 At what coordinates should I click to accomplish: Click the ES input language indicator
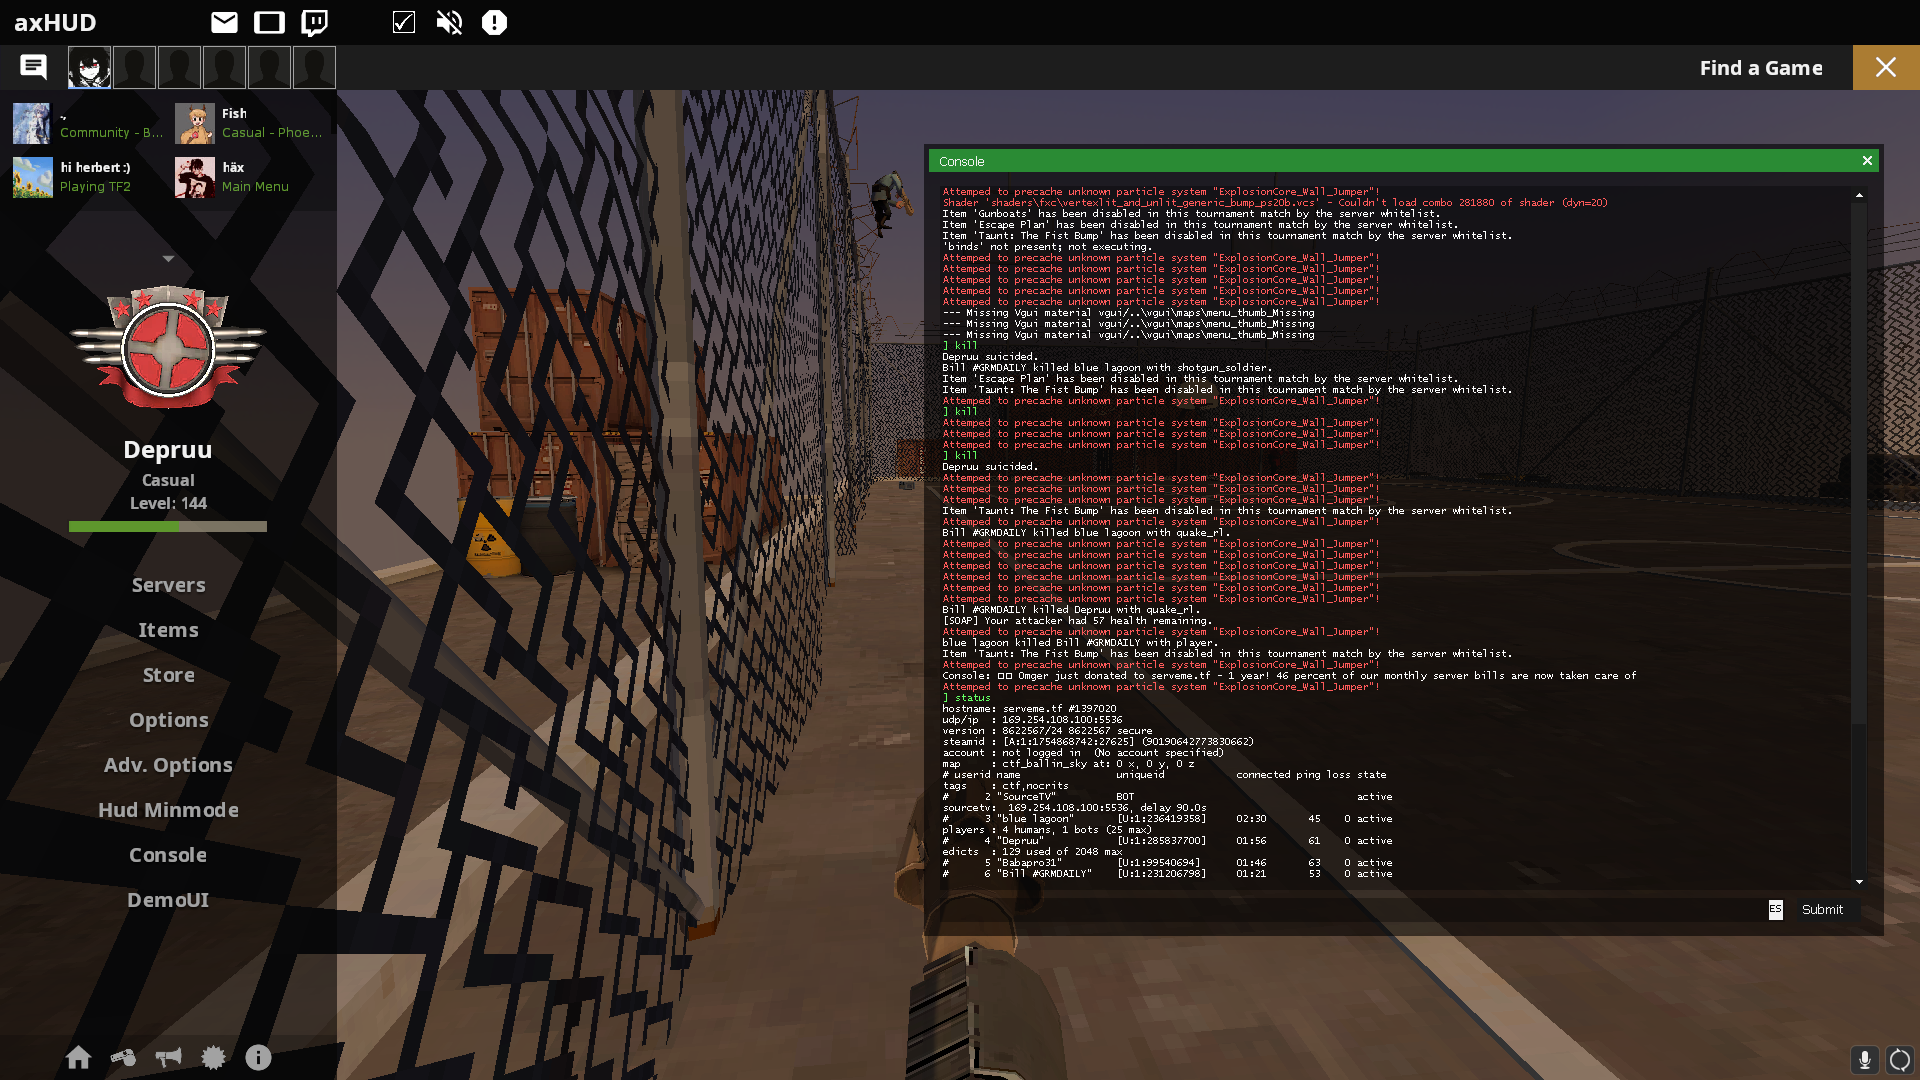(1775, 909)
